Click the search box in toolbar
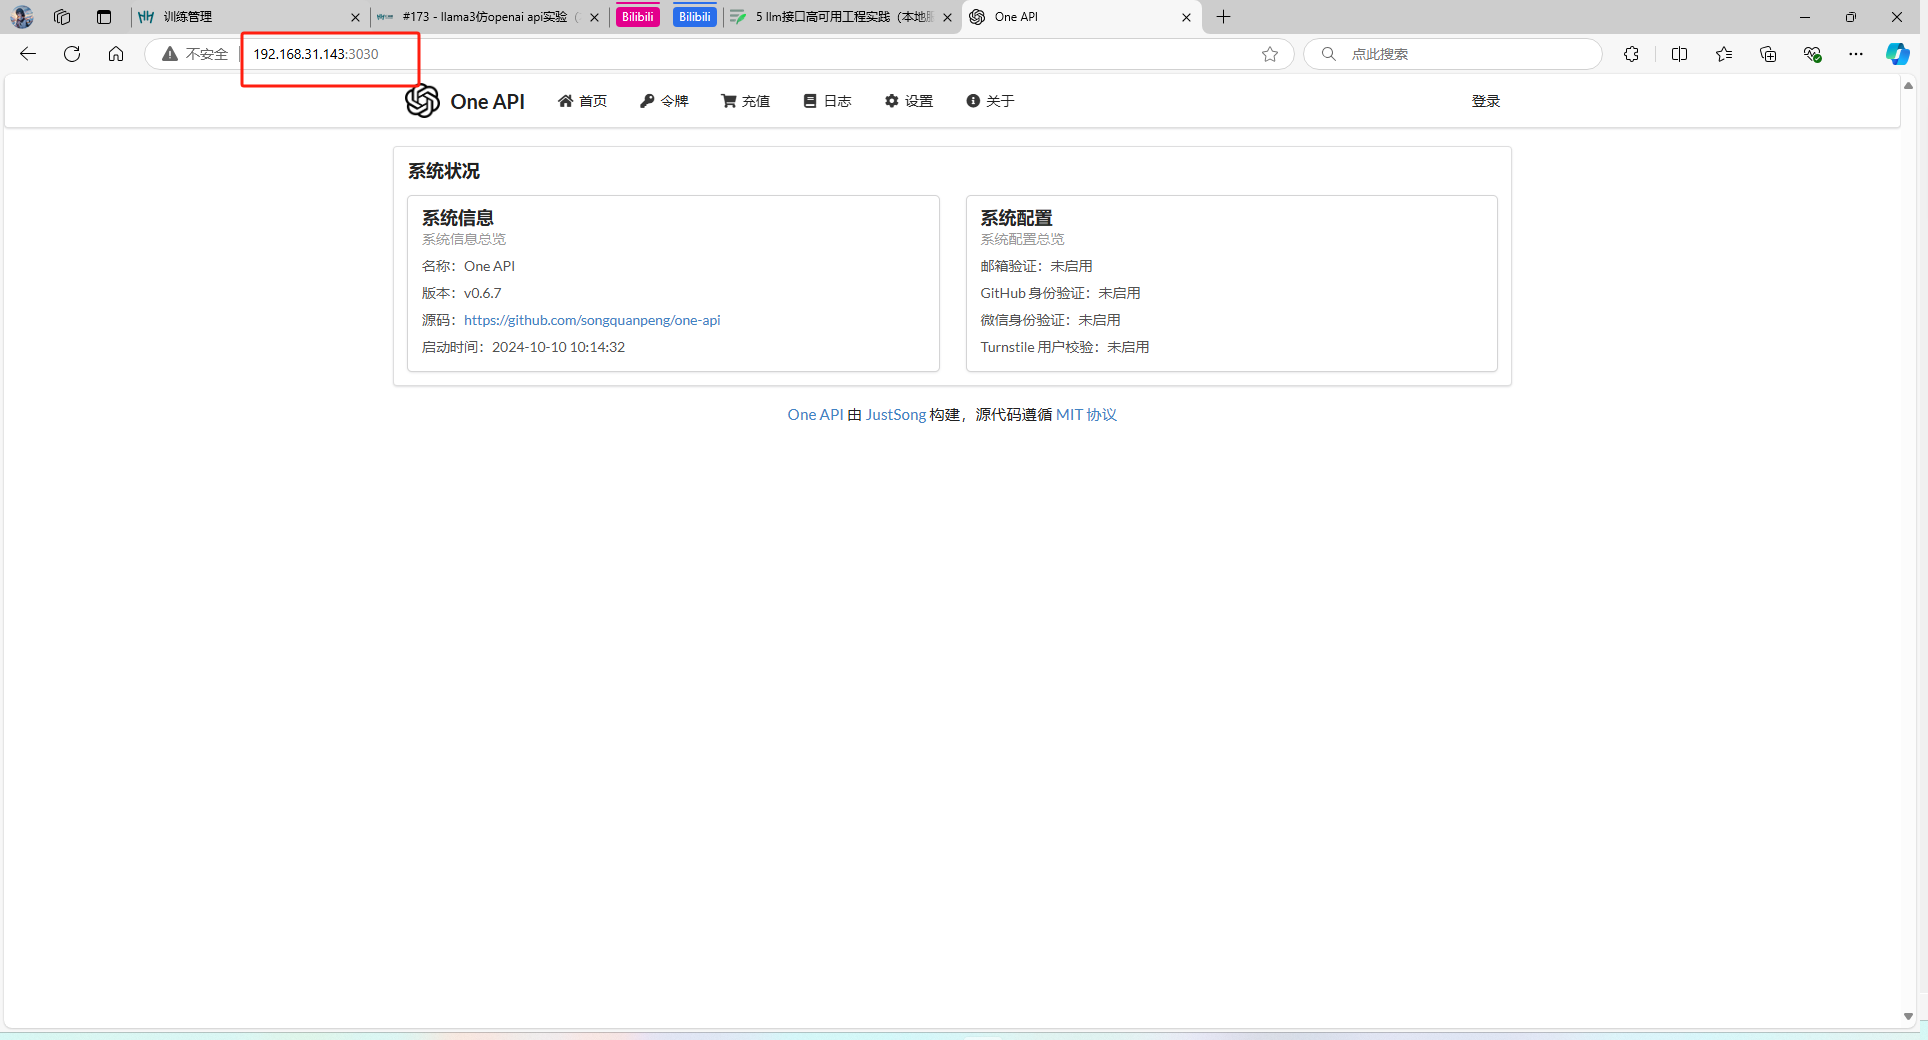 [1452, 54]
